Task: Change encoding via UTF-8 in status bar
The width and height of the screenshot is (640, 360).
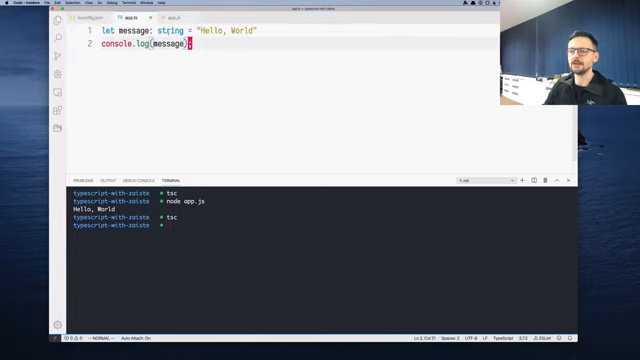Action: pyautogui.click(x=471, y=338)
